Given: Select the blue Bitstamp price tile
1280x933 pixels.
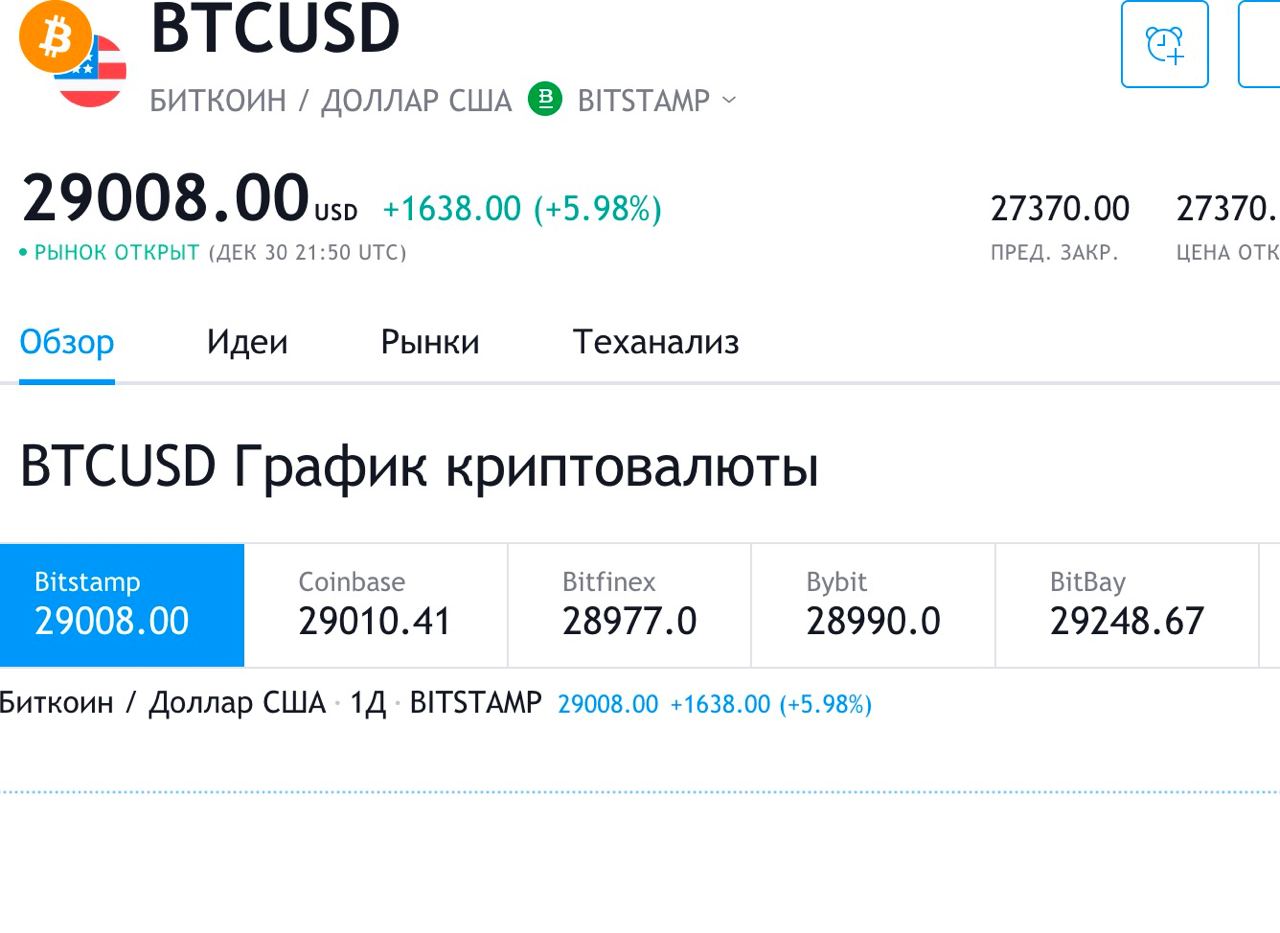Looking at the screenshot, I should point(122,605).
